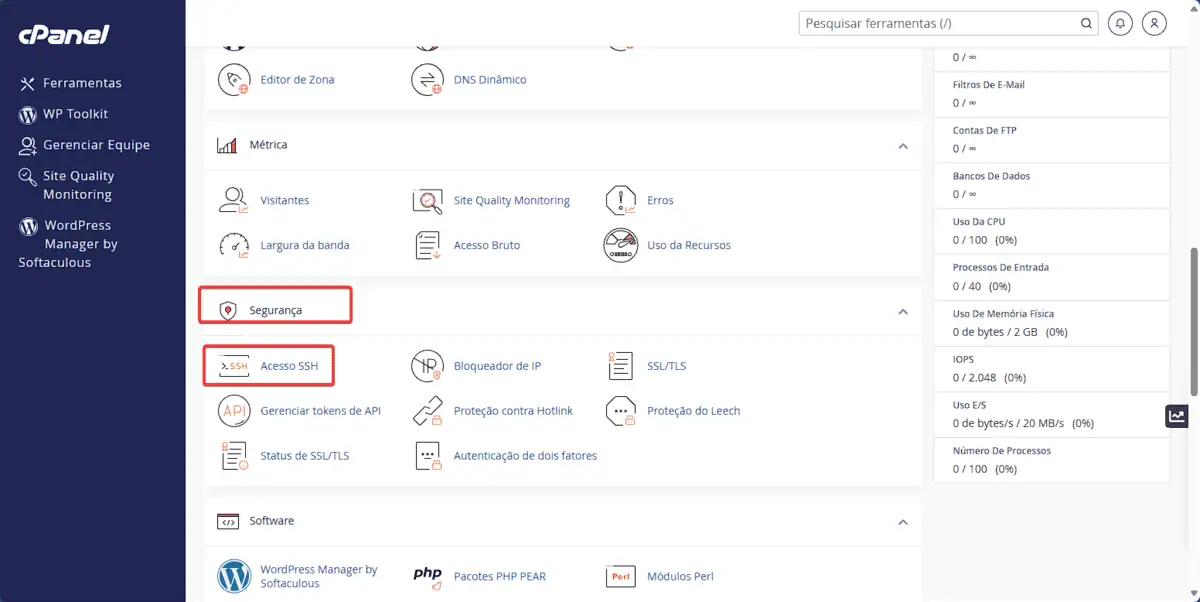Collapse the Software section
Screen dimensions: 1200x602
coord(903,522)
